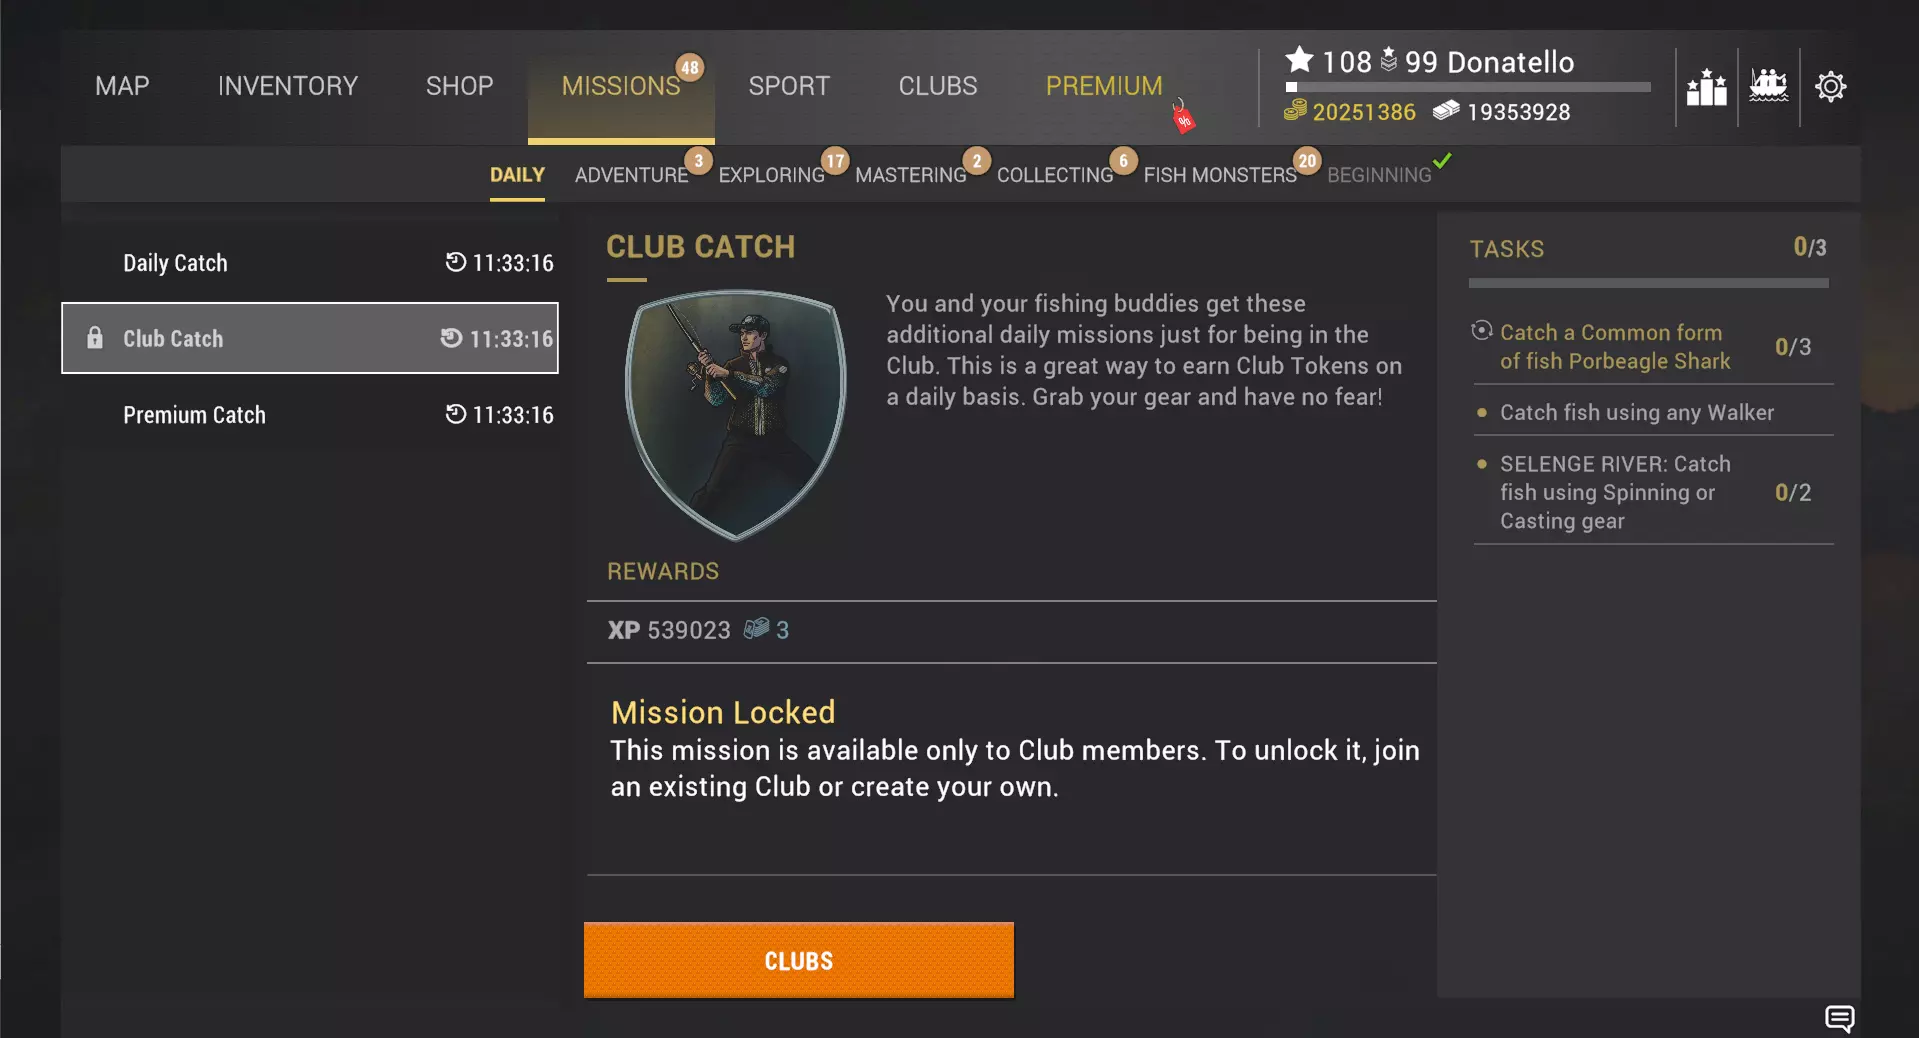Viewport: 1919px width, 1038px height.
Task: Open the chat icon at bottom right
Action: tap(1839, 1018)
